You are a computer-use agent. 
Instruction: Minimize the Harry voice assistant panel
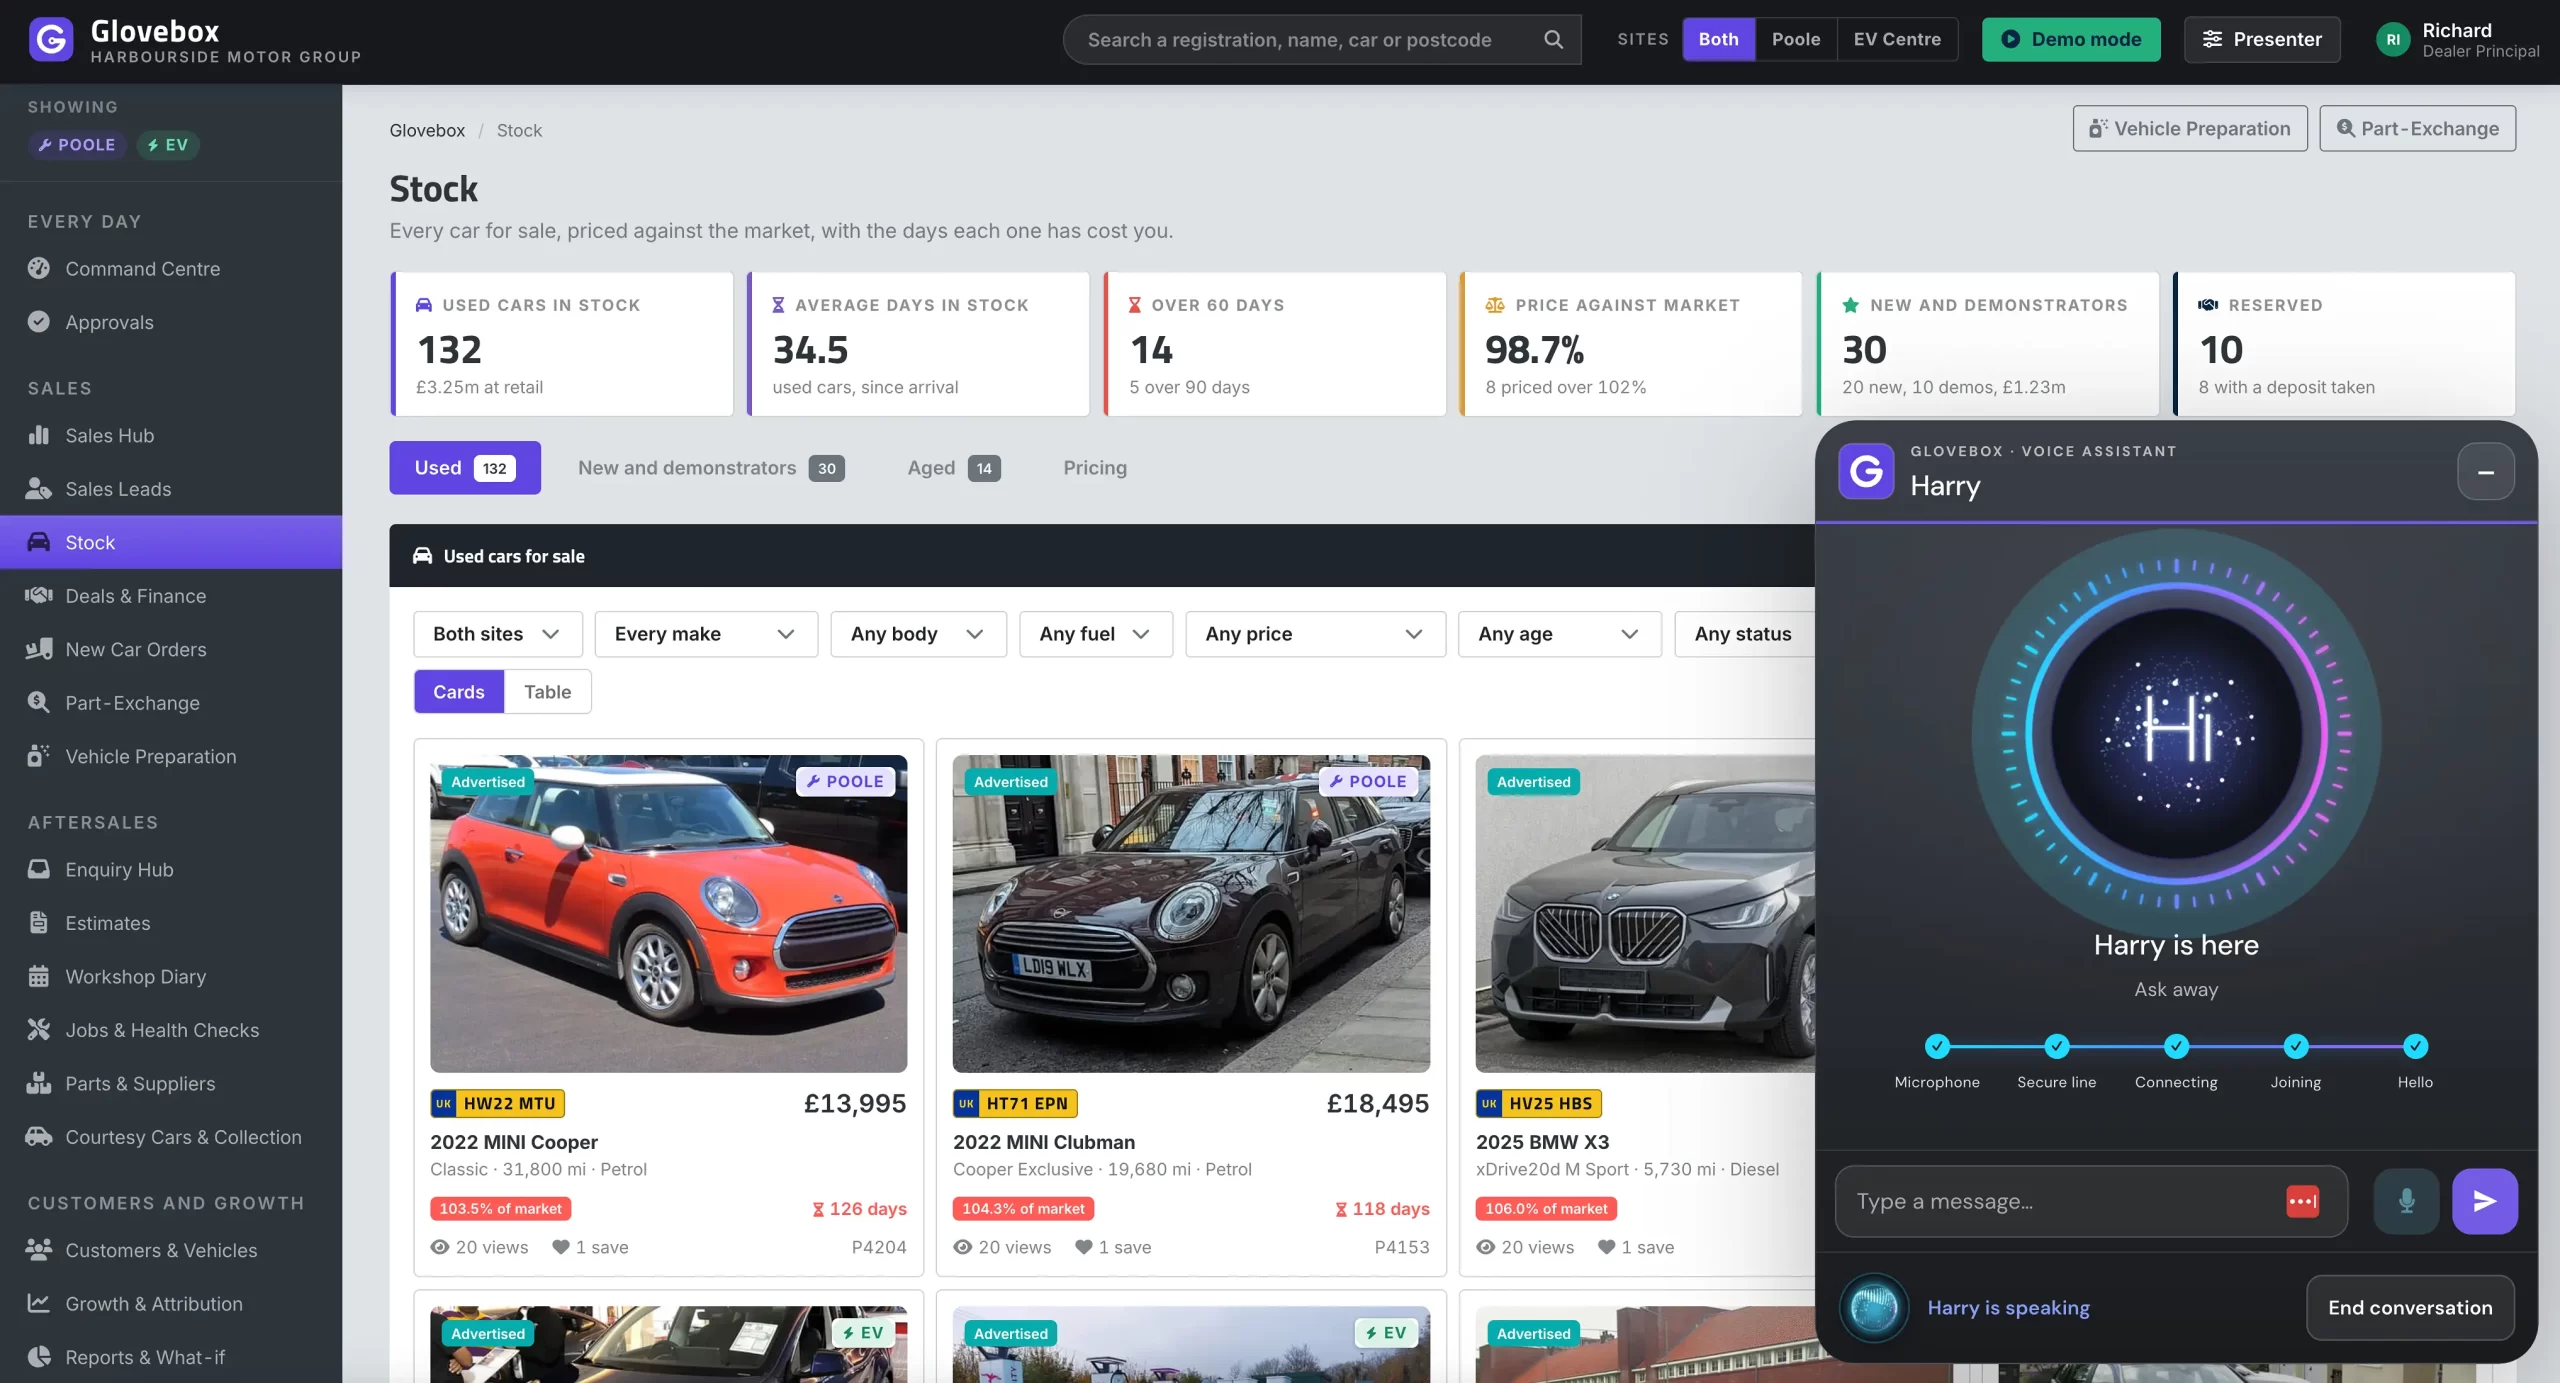2485,471
